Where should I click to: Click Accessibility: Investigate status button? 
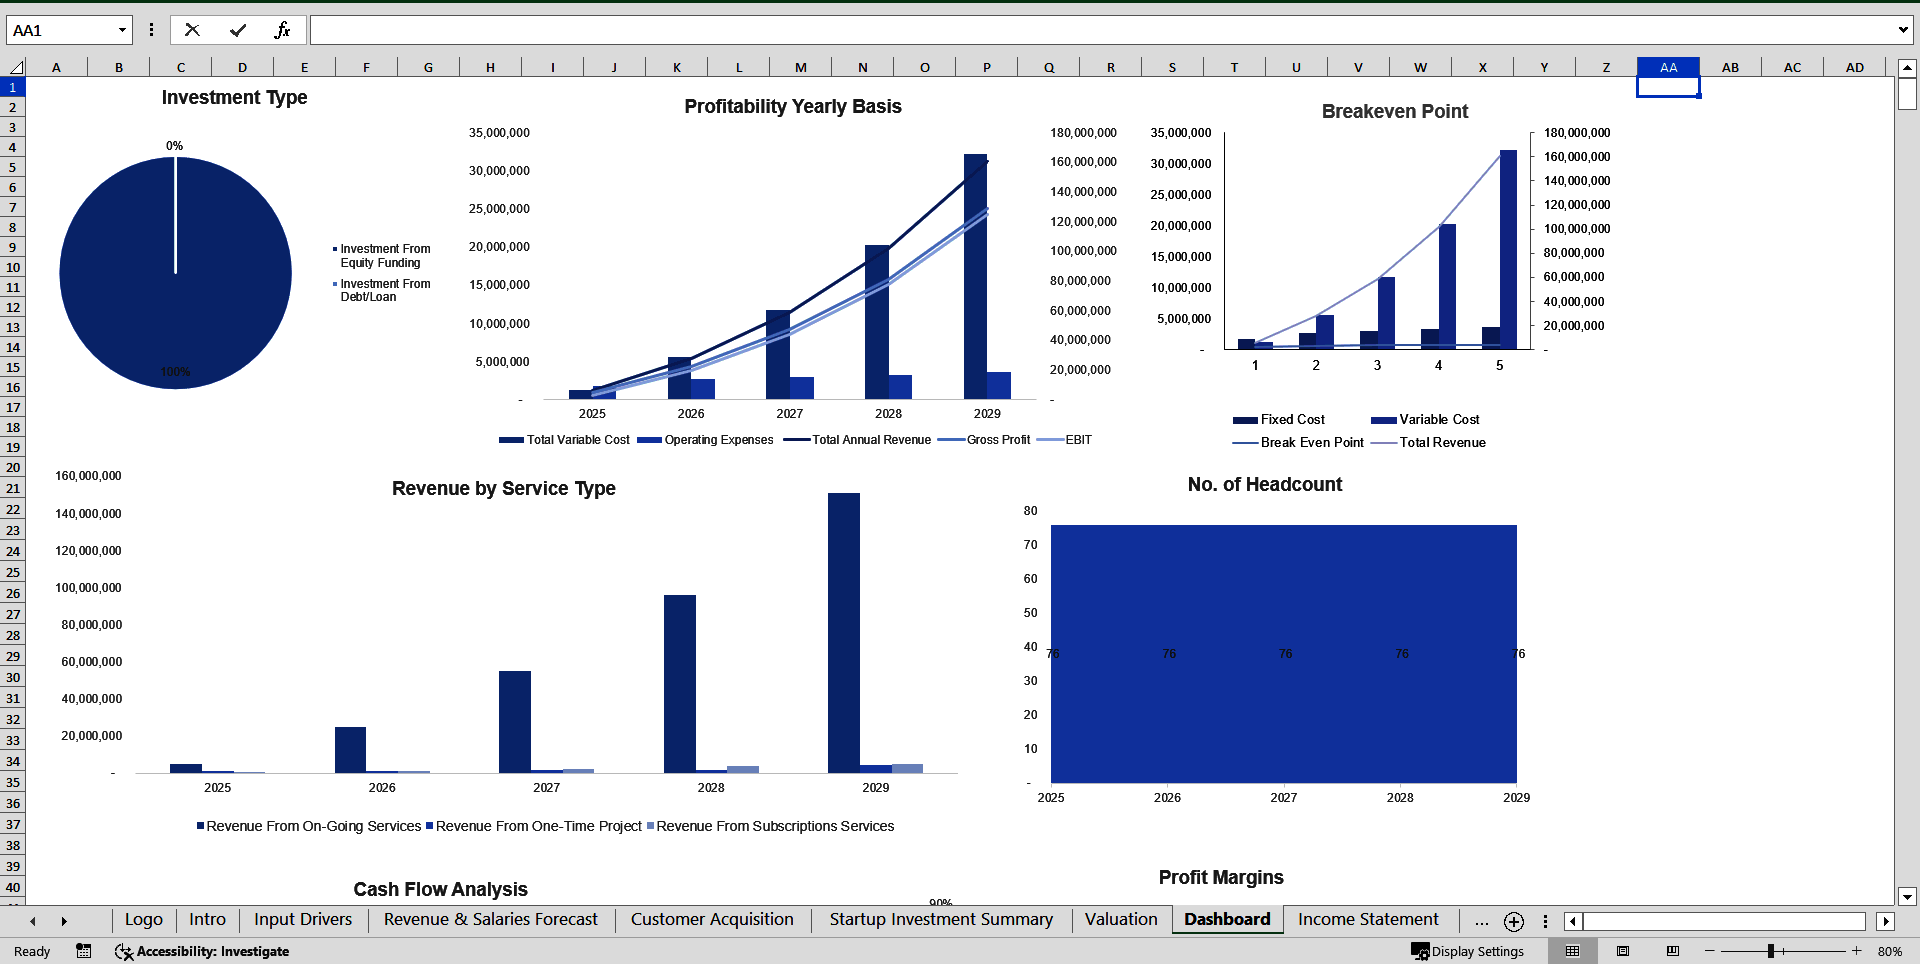coord(202,951)
